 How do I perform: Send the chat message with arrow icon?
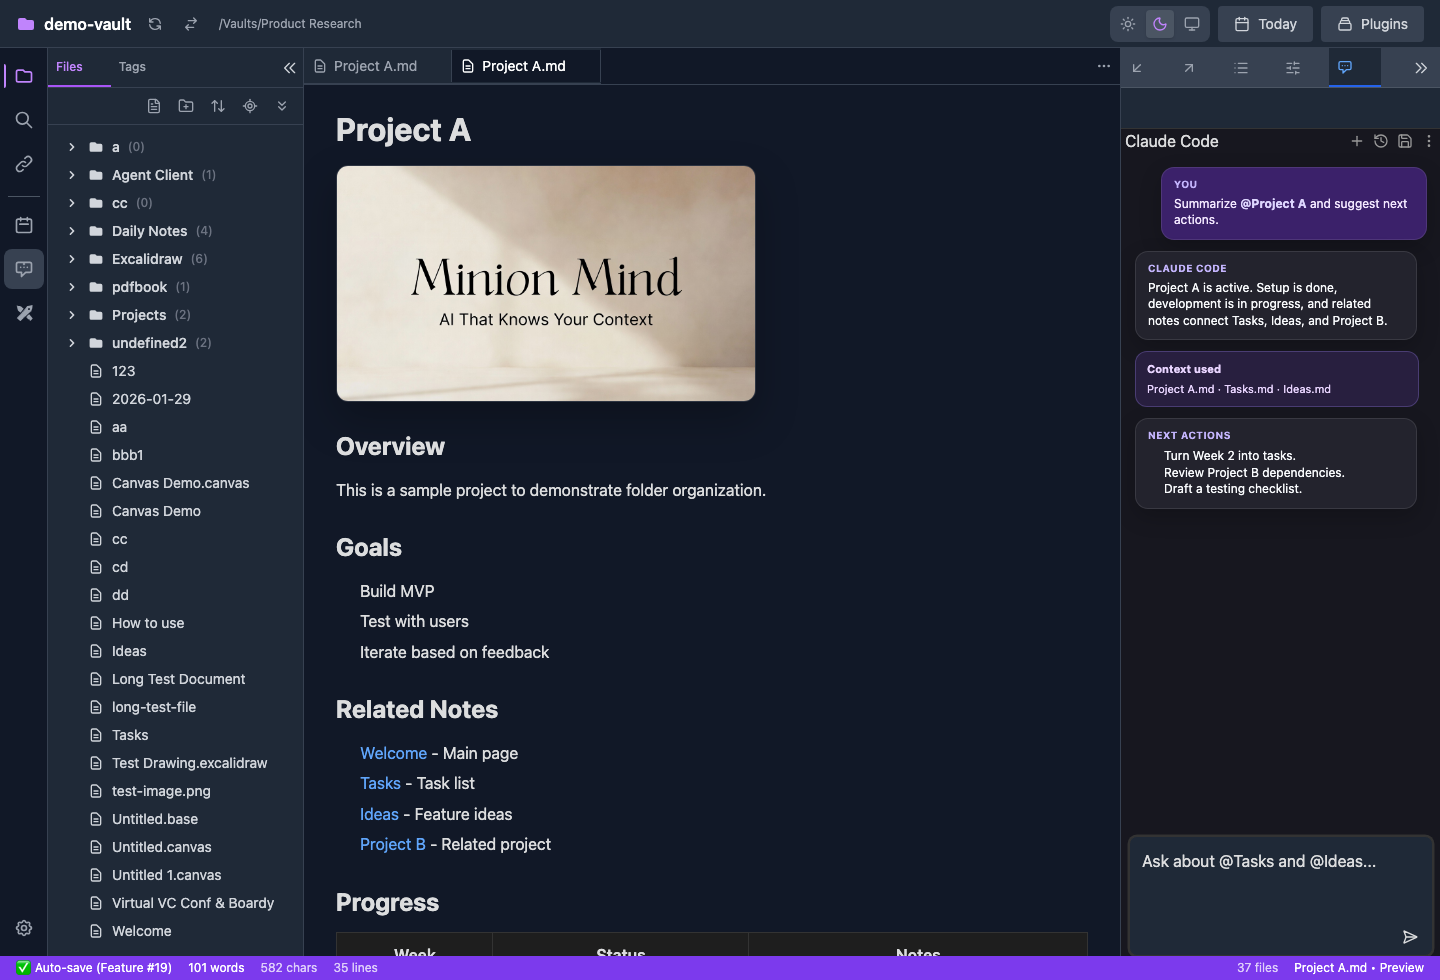pos(1410,937)
